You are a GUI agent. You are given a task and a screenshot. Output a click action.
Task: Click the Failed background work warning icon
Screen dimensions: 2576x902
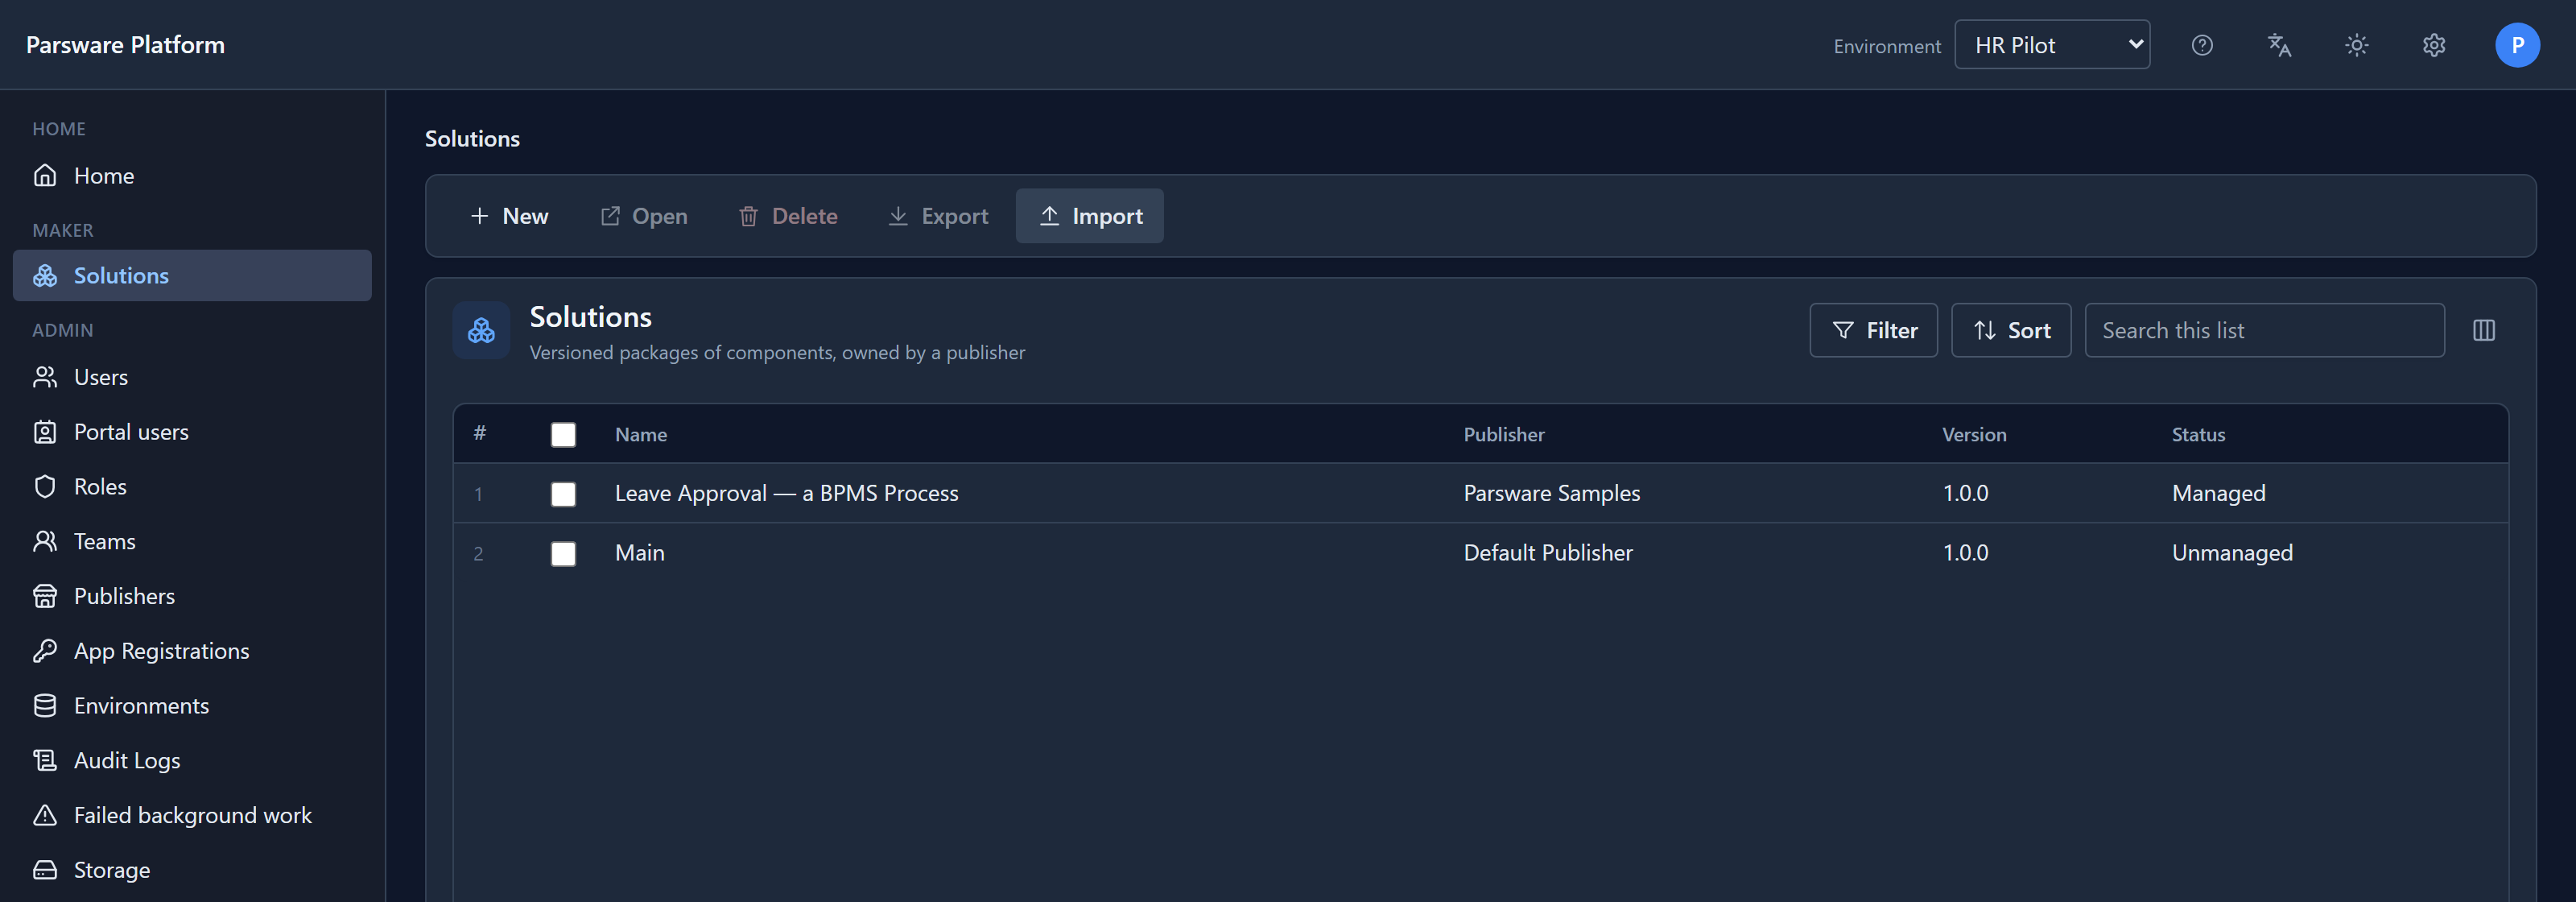point(45,815)
